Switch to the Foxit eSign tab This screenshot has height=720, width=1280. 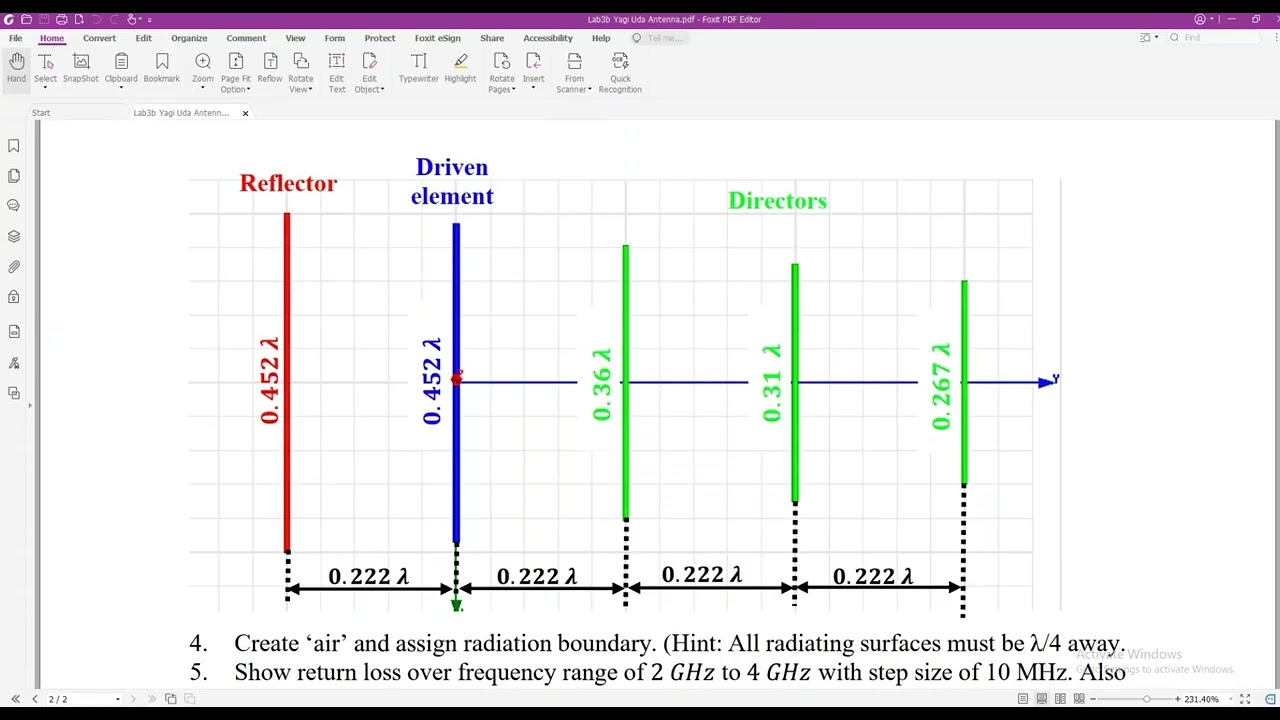click(x=437, y=38)
